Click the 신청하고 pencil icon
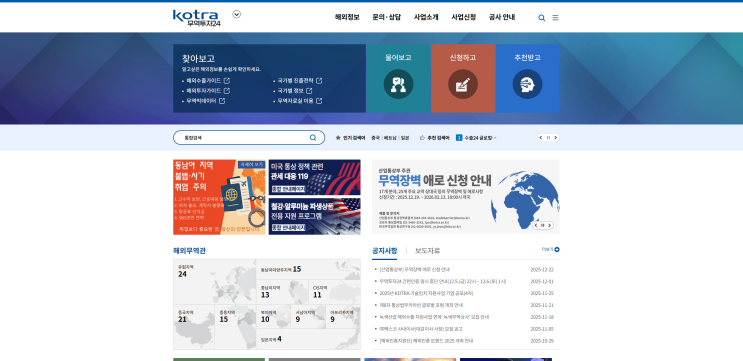The height and width of the screenshot is (361, 743). pos(463,84)
